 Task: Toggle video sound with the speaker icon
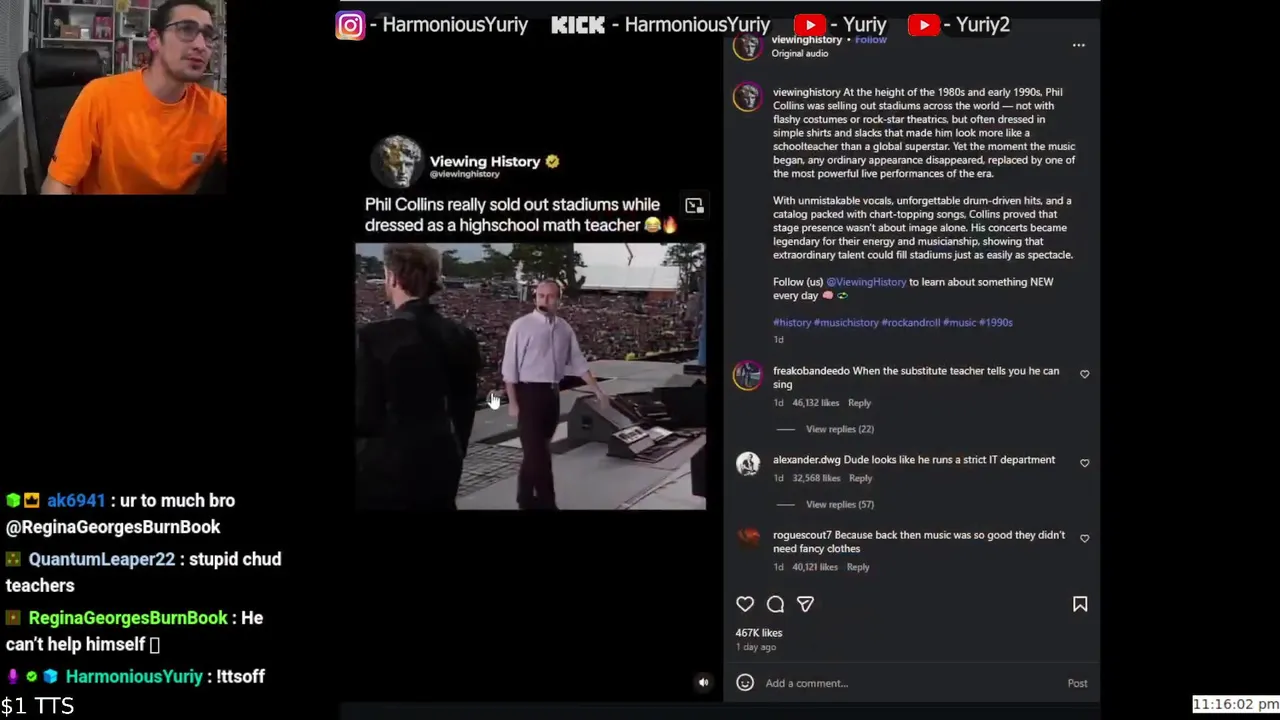[x=703, y=683]
